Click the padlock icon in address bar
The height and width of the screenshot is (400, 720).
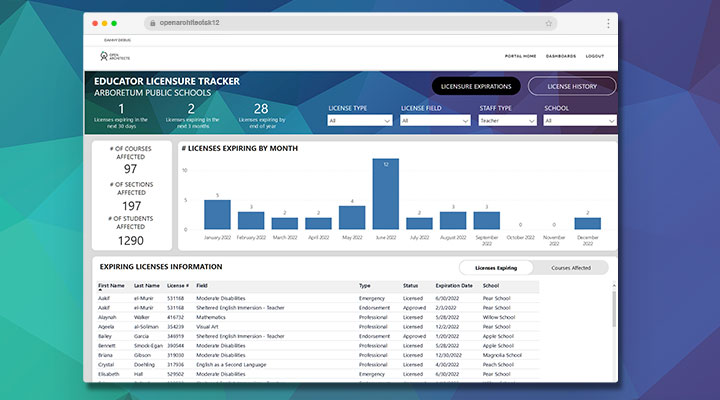(152, 23)
